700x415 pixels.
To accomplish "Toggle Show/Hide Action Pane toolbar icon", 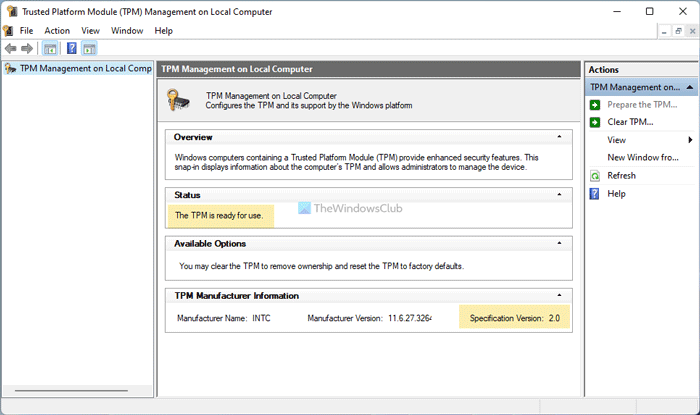I will coord(89,49).
